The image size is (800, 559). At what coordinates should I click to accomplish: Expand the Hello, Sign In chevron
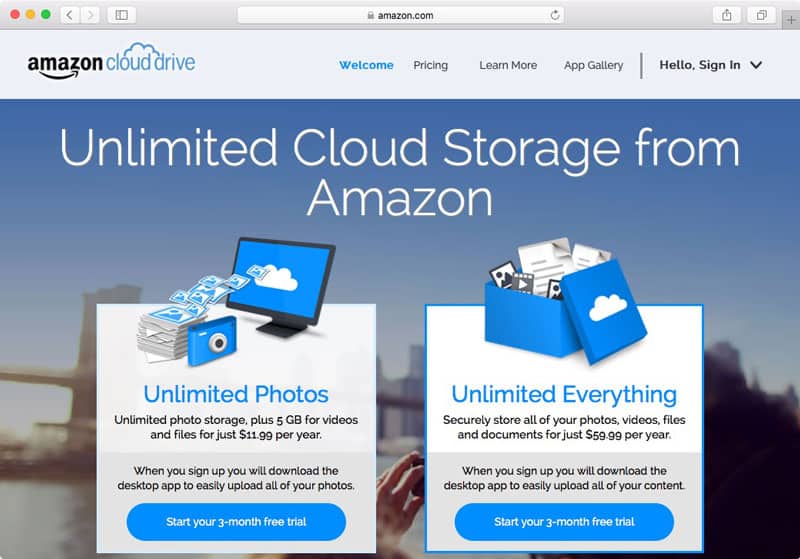pos(756,65)
